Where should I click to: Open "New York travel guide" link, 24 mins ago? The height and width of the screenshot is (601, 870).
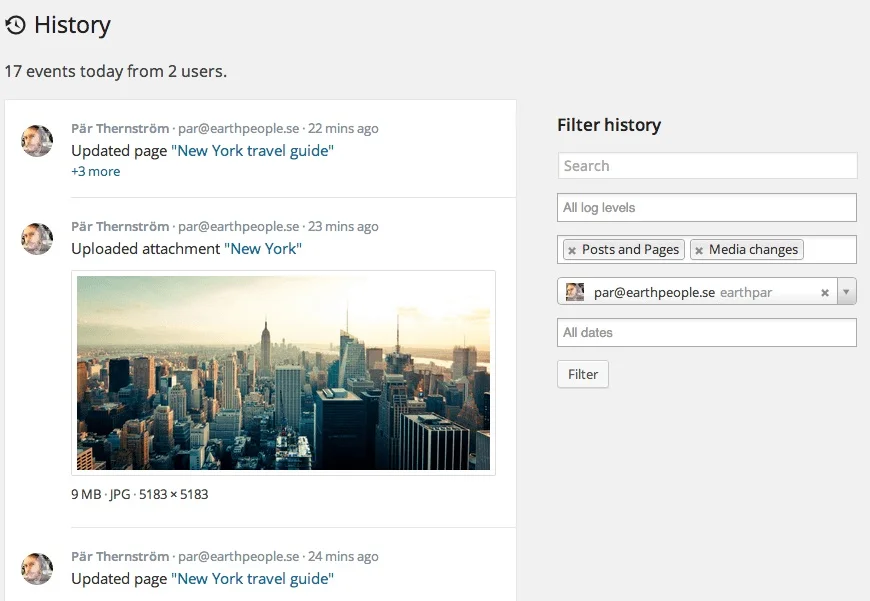(x=252, y=579)
